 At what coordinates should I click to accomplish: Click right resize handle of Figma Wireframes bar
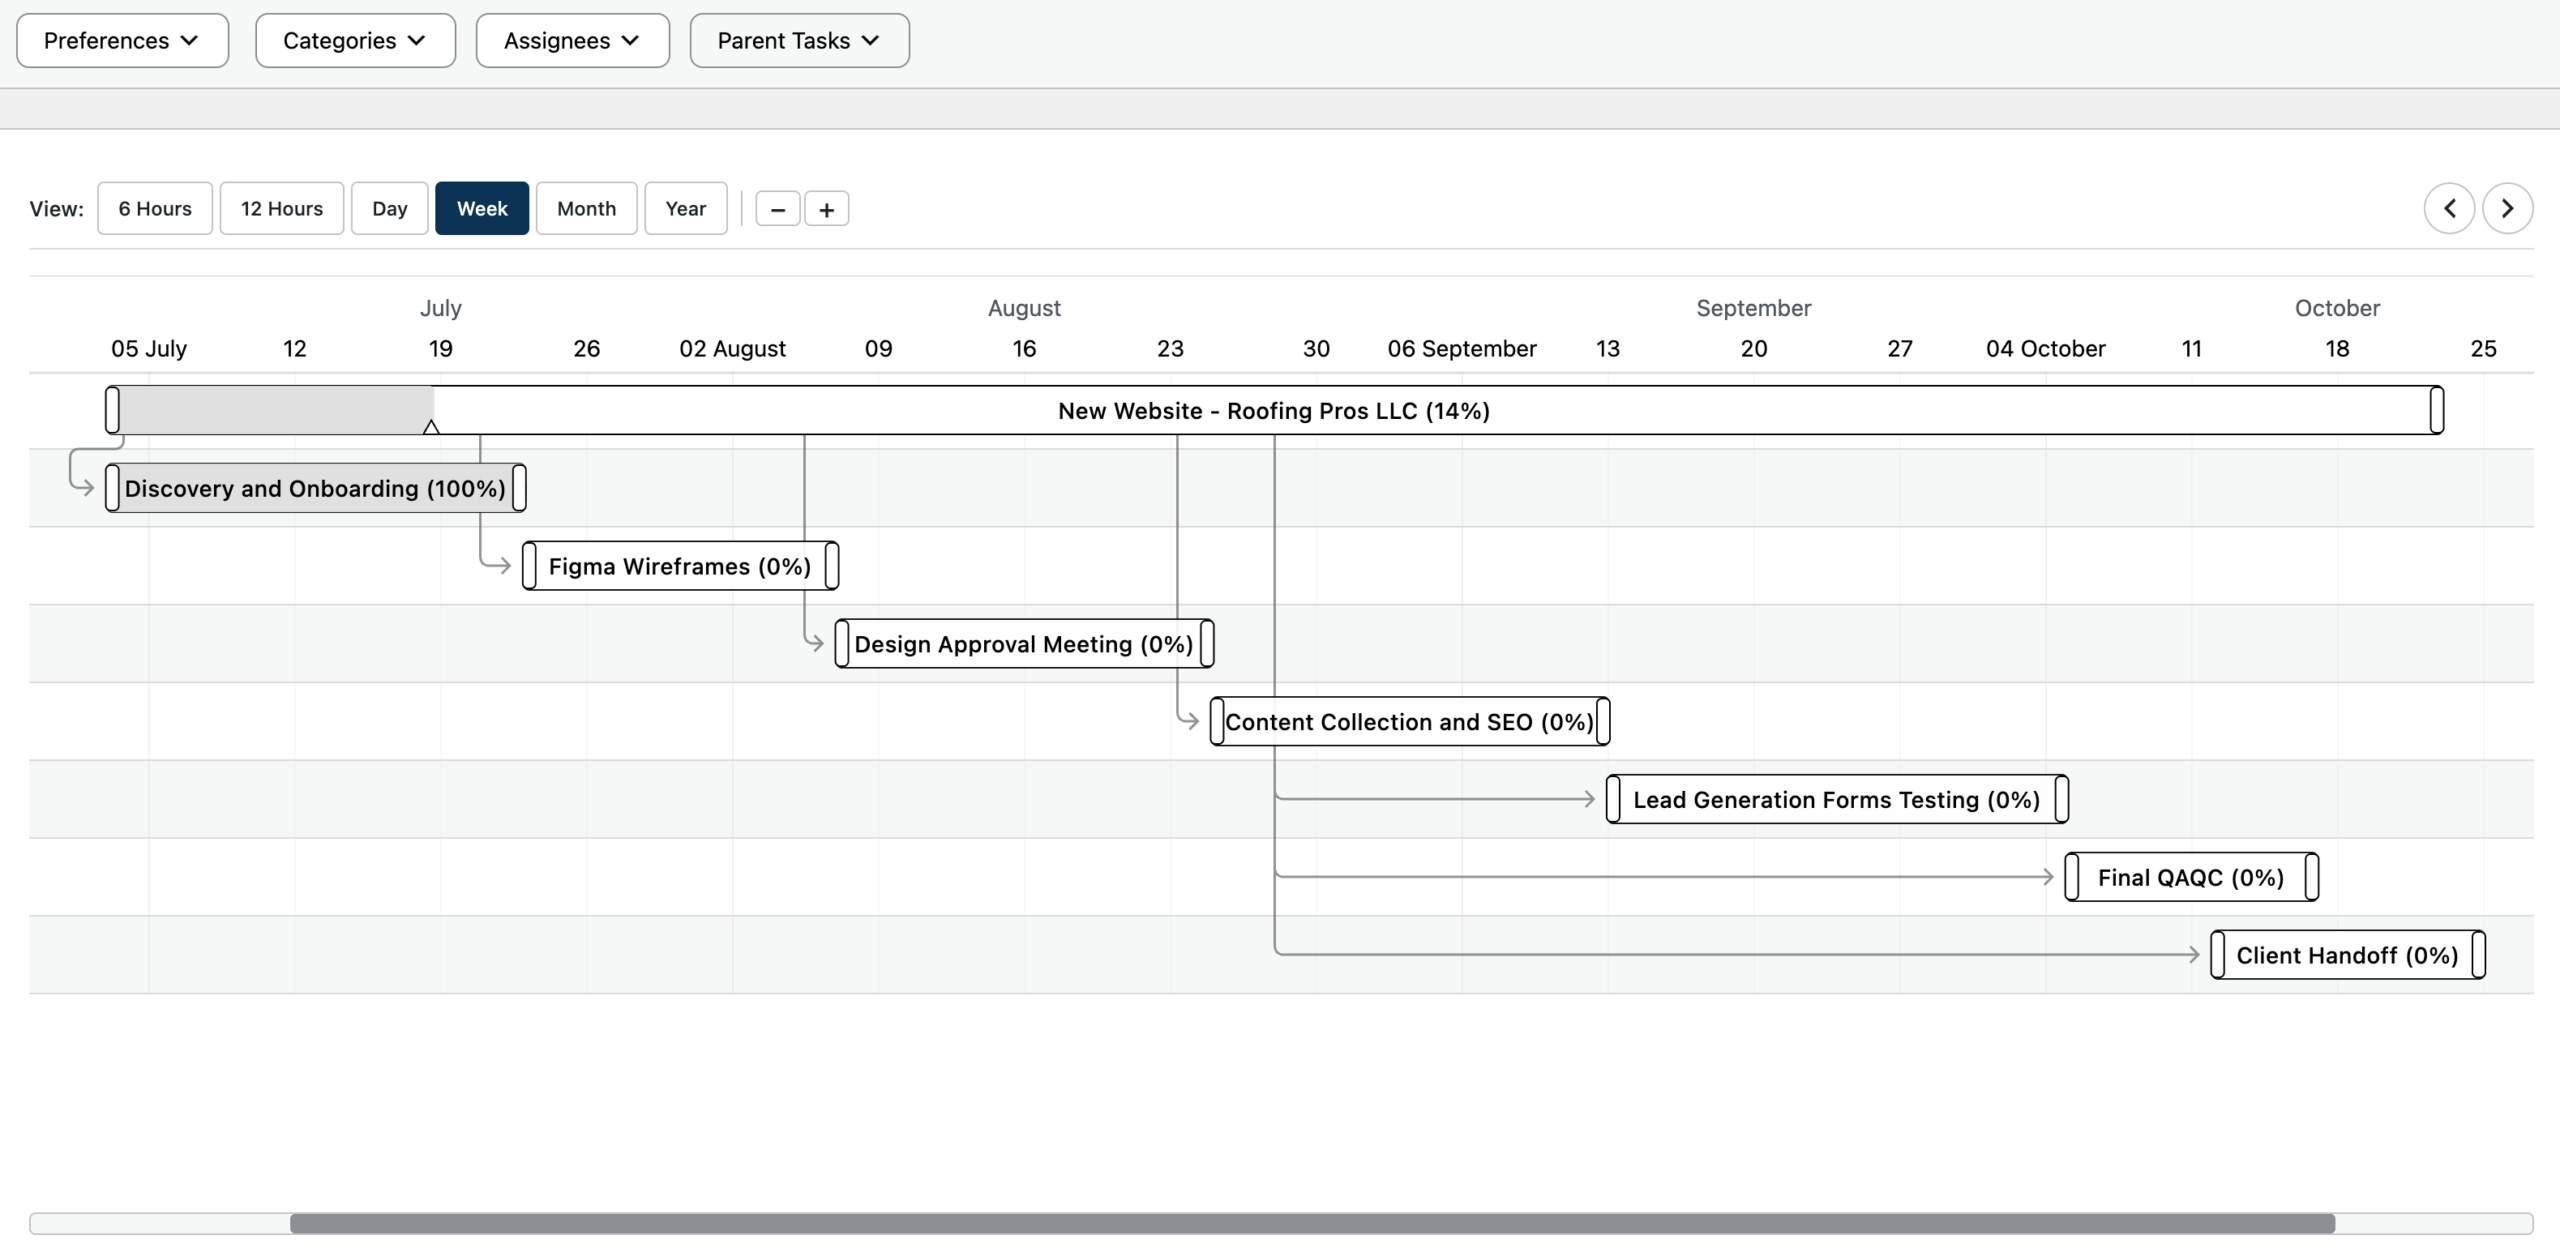(831, 566)
